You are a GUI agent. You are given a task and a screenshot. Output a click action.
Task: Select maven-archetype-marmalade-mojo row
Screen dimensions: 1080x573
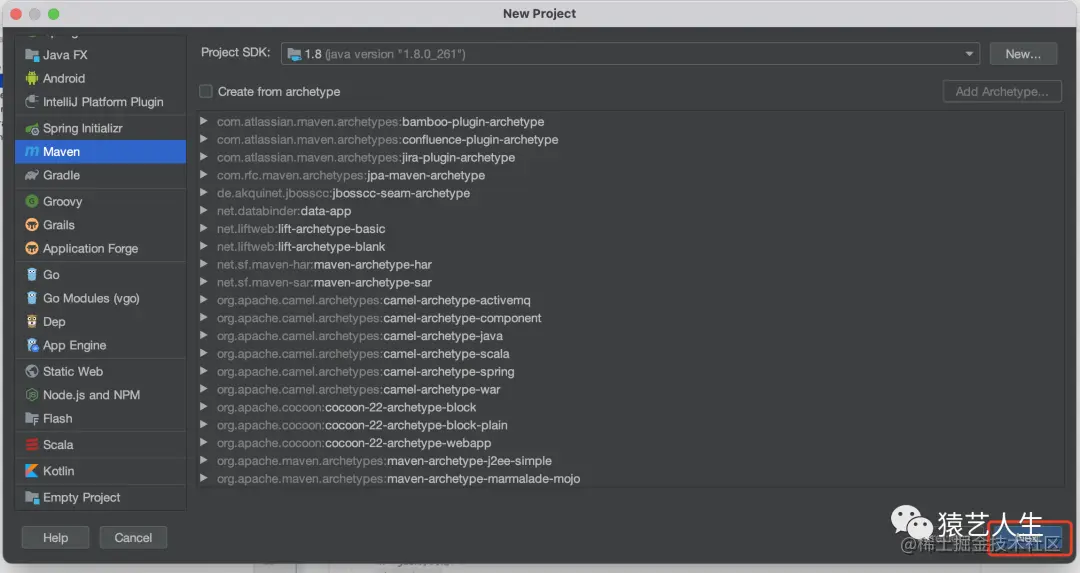(x=630, y=479)
